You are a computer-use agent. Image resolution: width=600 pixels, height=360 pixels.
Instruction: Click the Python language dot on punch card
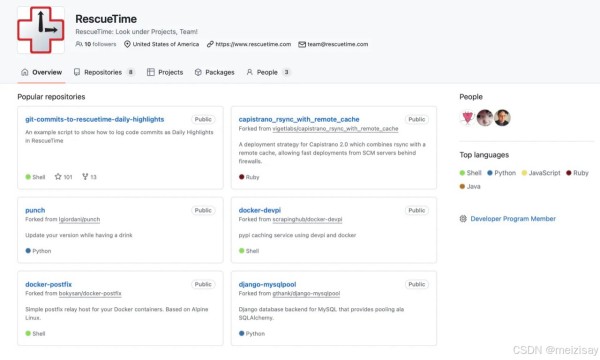pos(28,251)
